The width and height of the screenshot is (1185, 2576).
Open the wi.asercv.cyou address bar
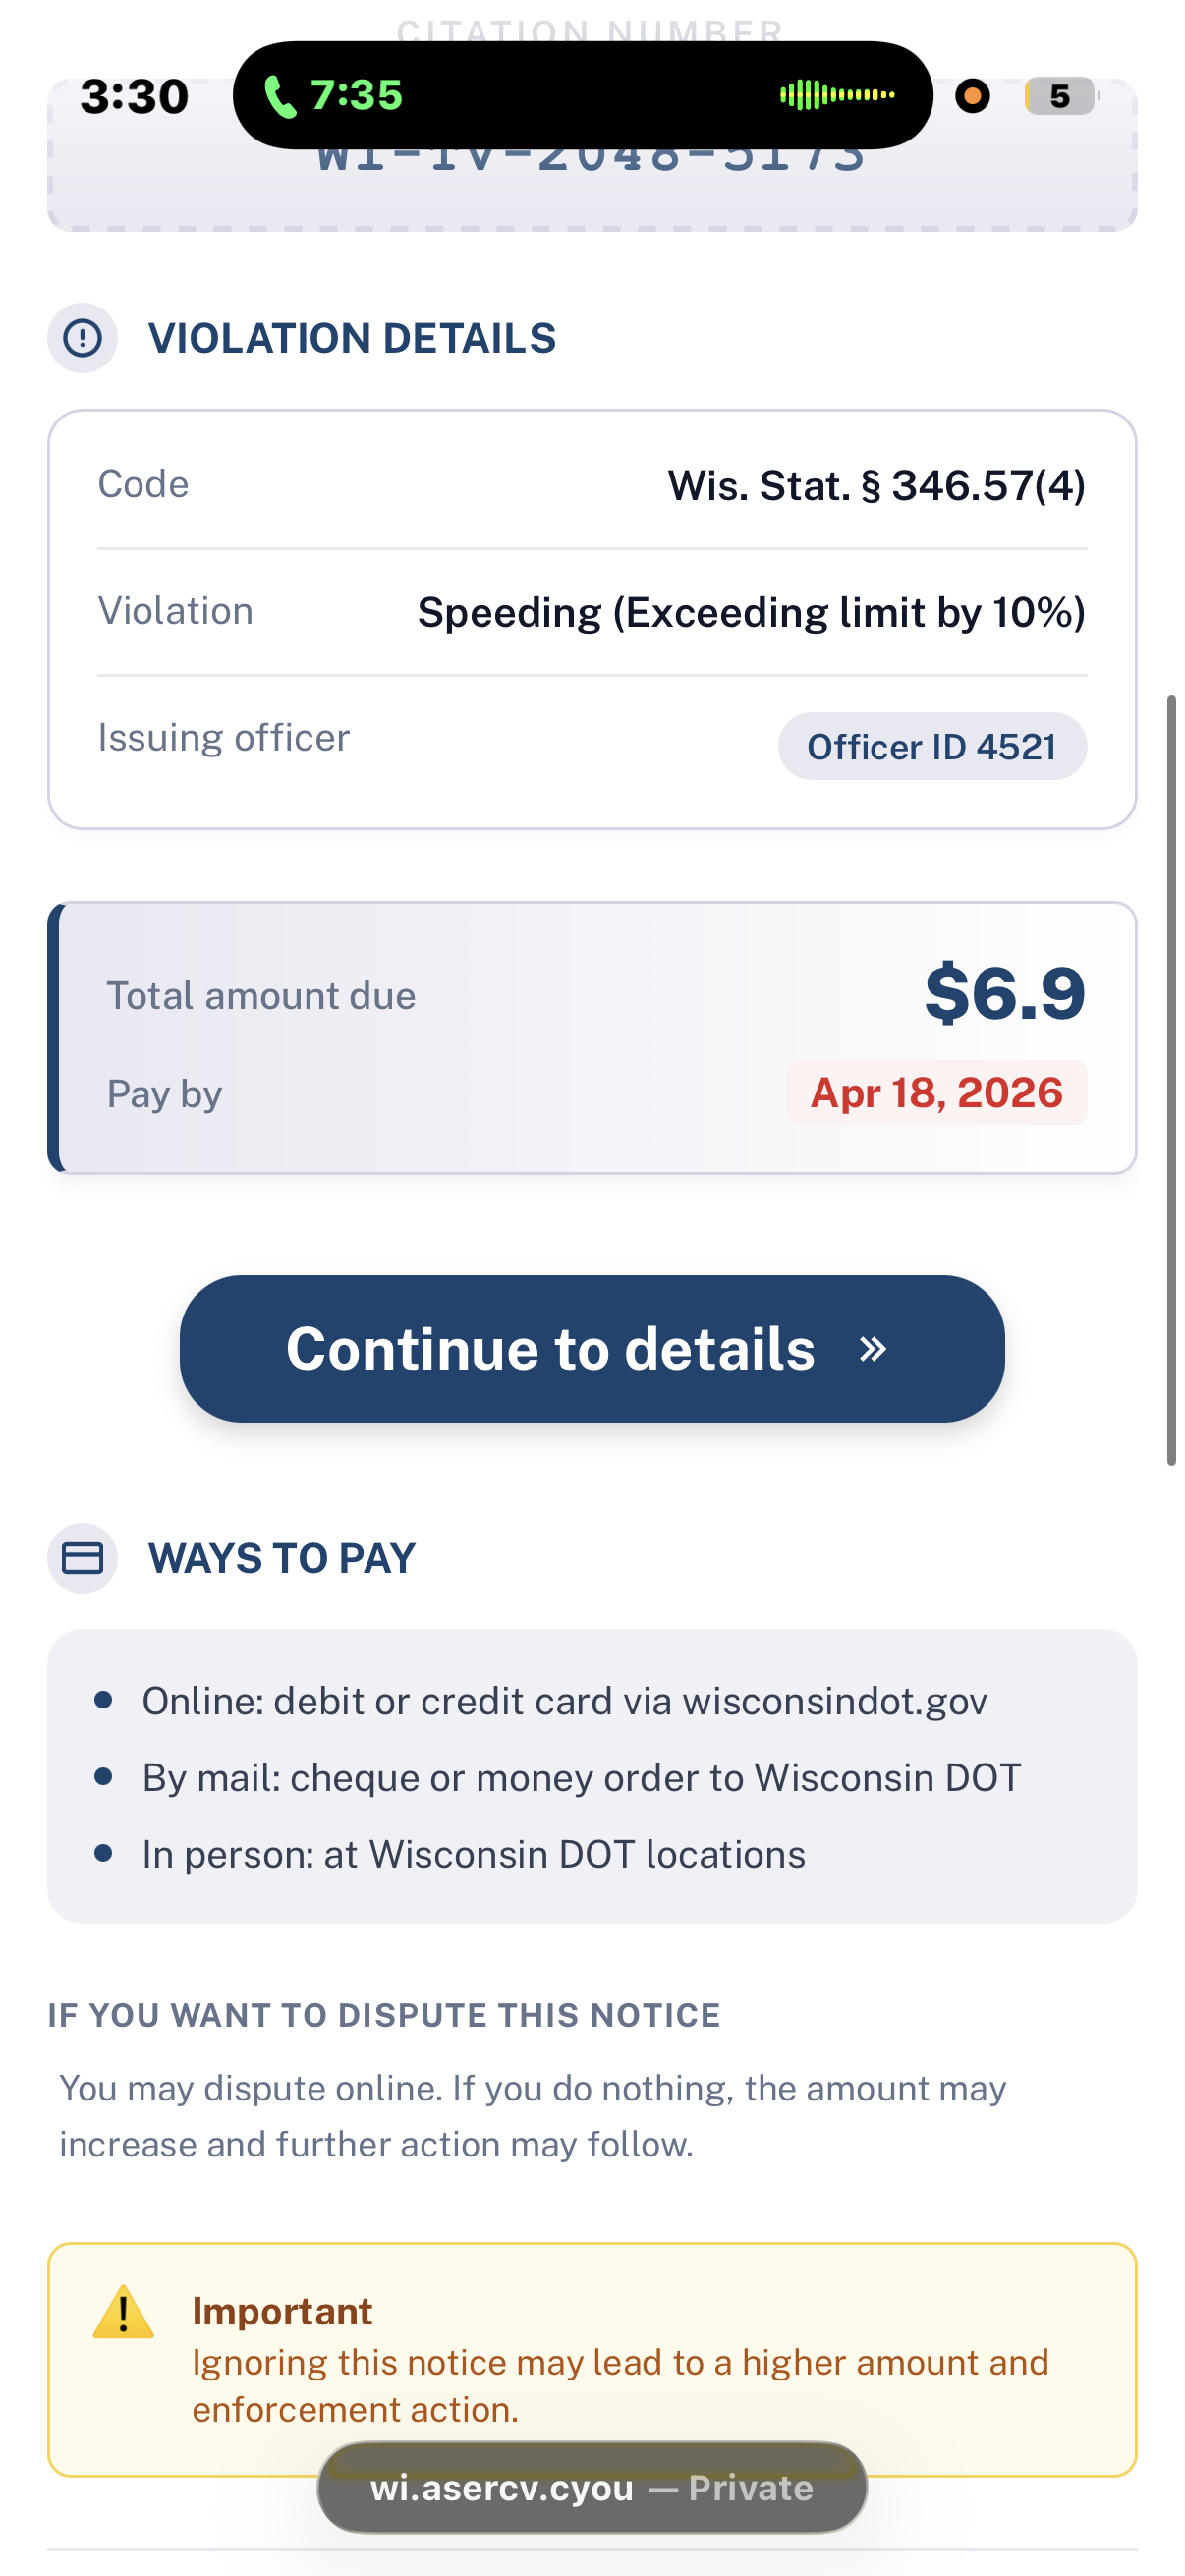(592, 2487)
